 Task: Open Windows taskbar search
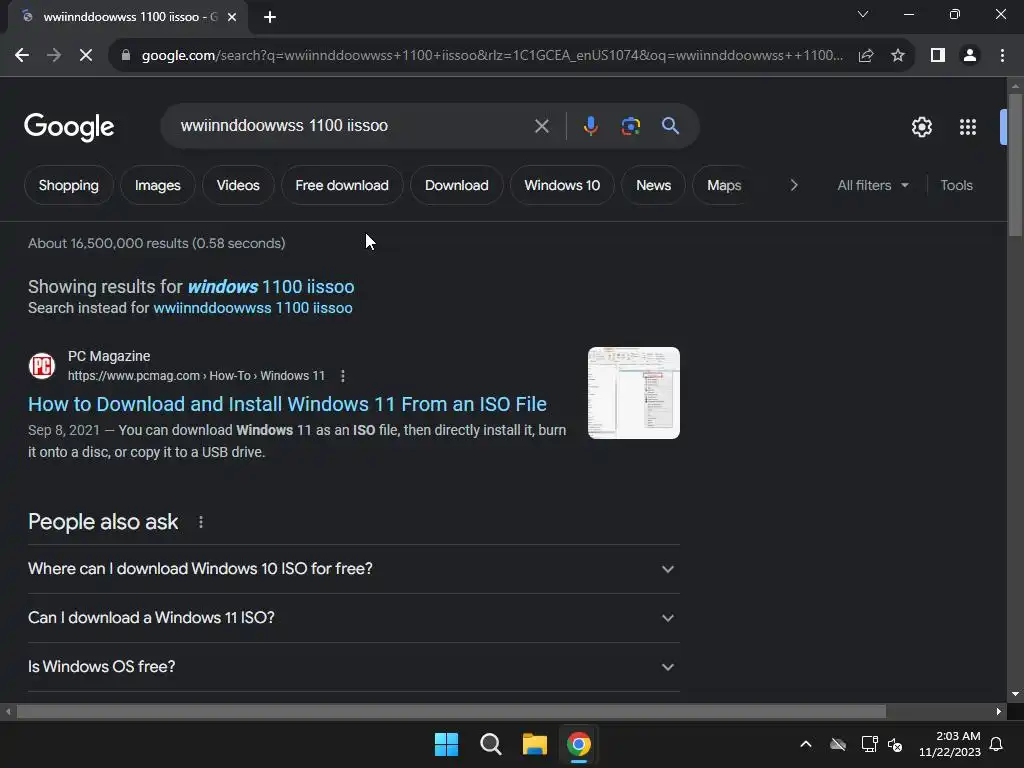pyautogui.click(x=490, y=744)
